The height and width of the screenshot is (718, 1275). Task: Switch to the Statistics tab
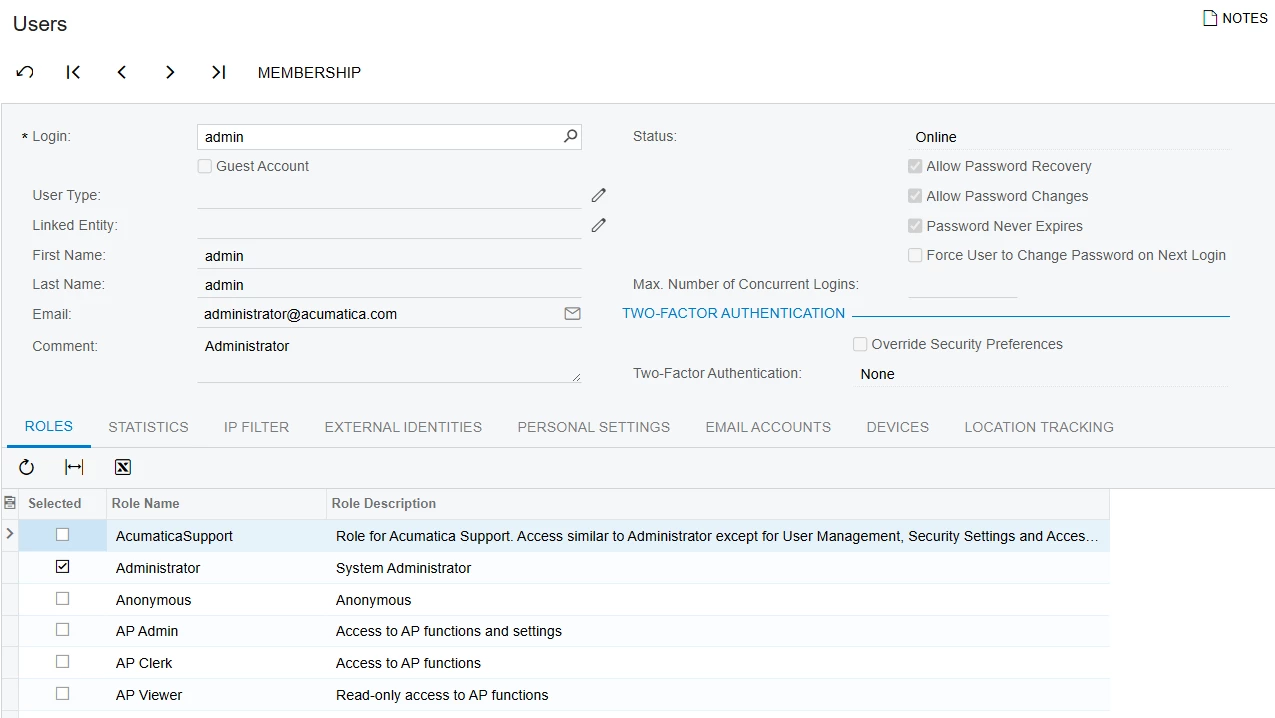148,427
